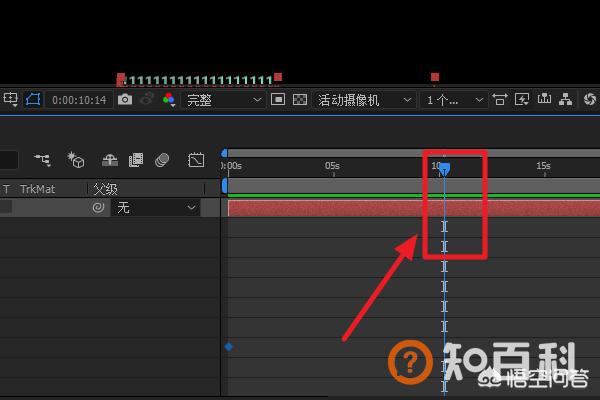Click the 父级 parent column header

105,189
